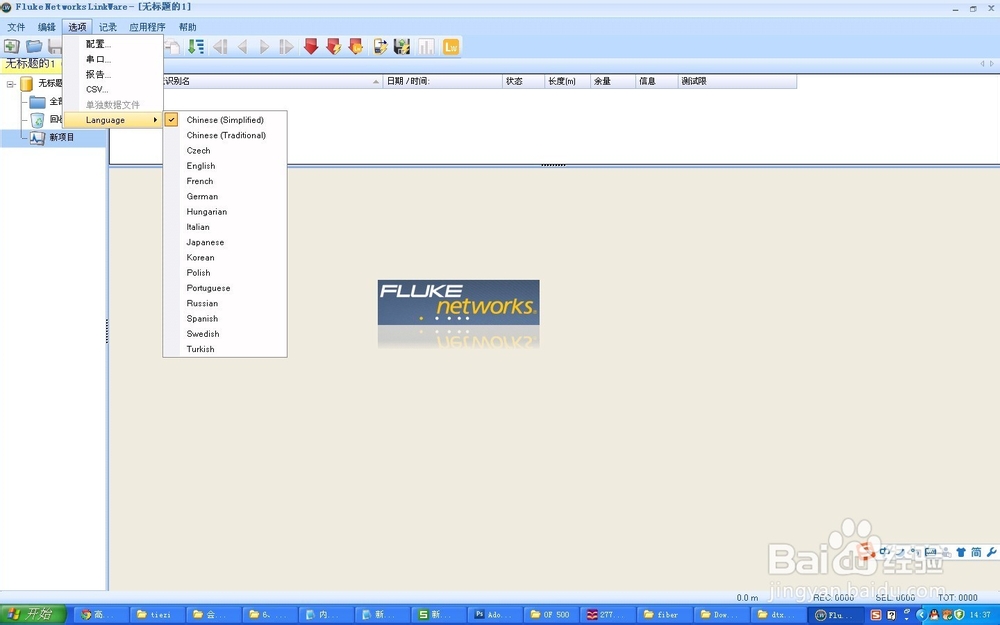1000x625 pixels.
Task: Select the blue folder icon in tree
Action: [38, 101]
